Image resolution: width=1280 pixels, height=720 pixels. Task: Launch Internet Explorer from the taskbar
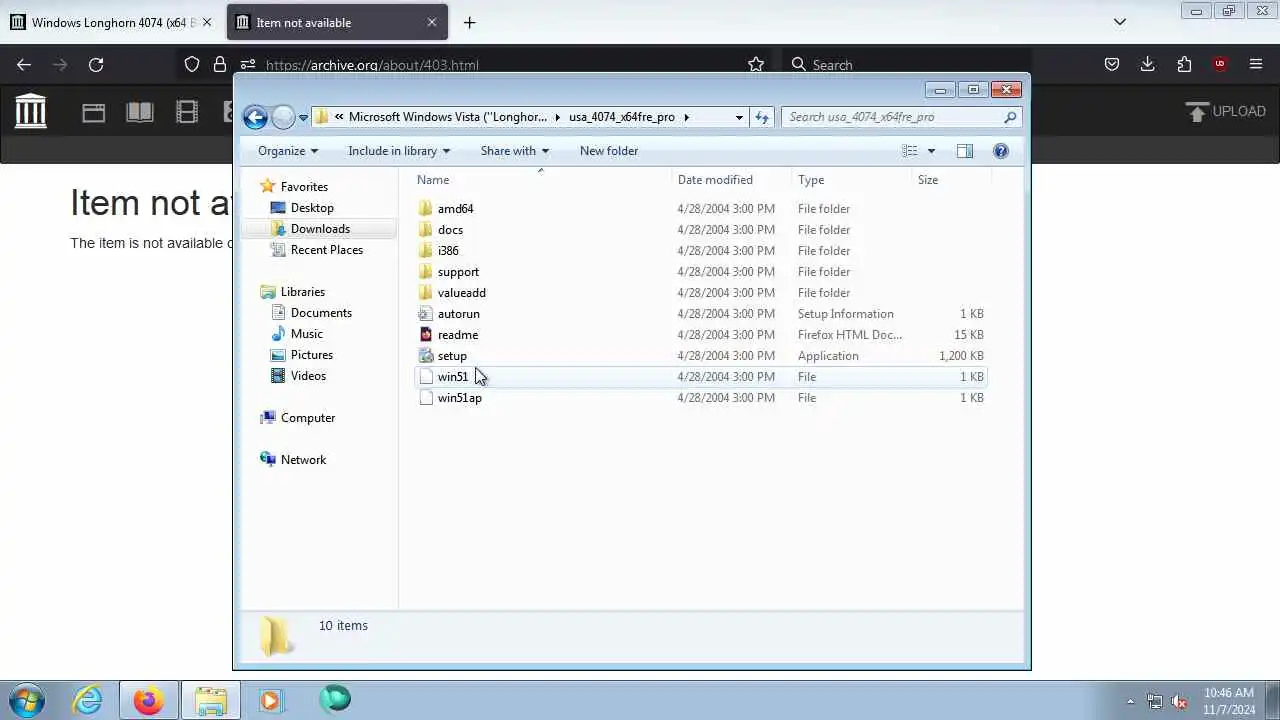point(88,700)
